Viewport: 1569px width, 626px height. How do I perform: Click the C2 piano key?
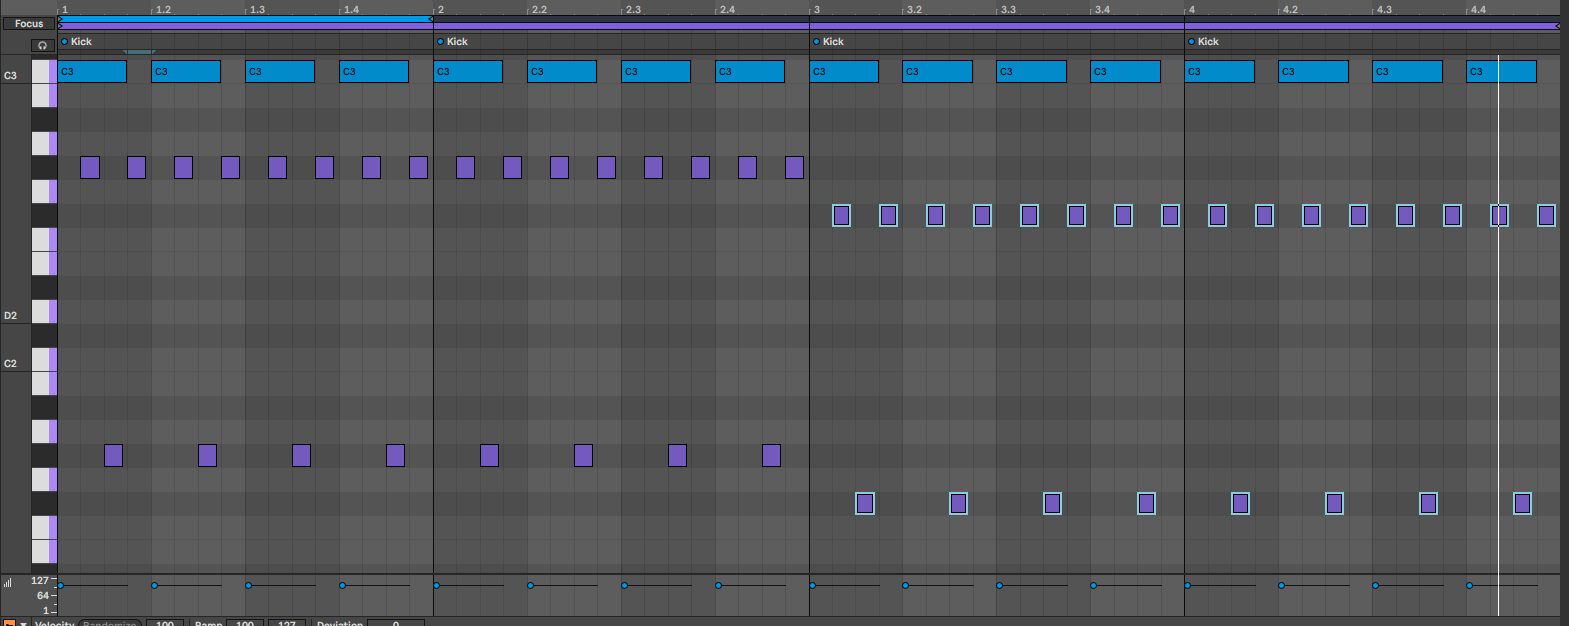tap(44, 359)
